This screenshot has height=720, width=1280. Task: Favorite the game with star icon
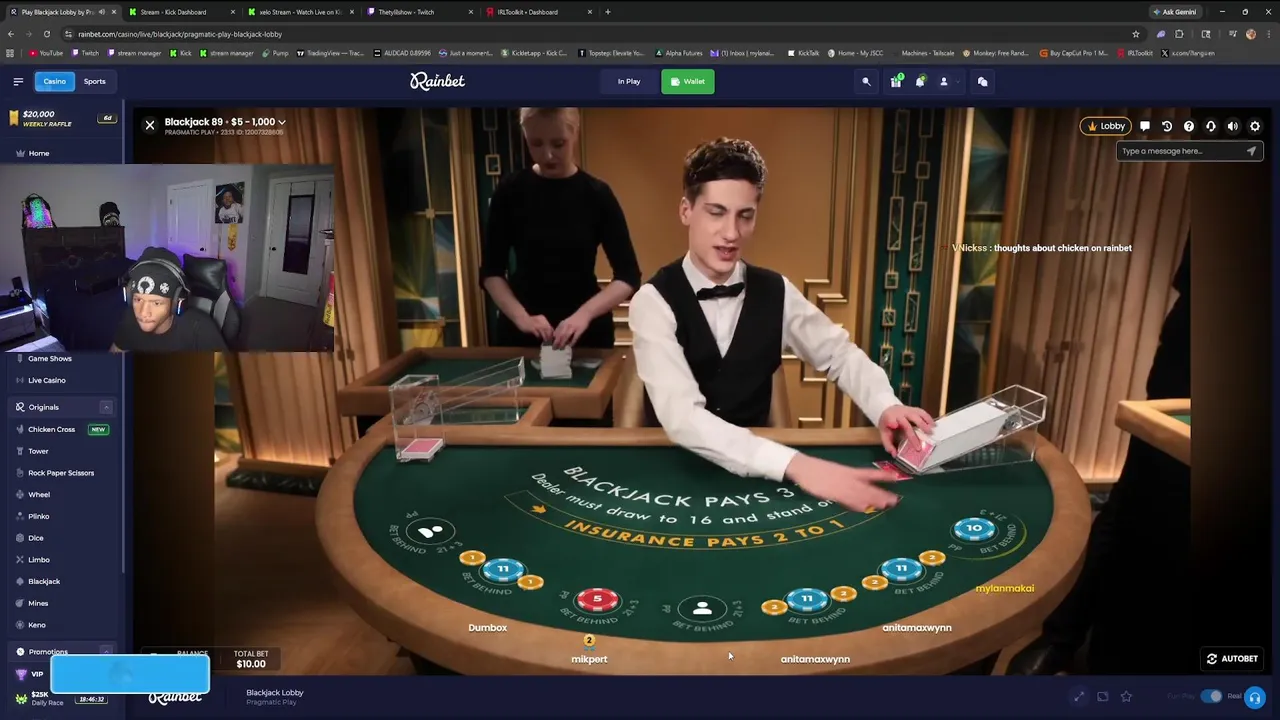[x=1126, y=697]
